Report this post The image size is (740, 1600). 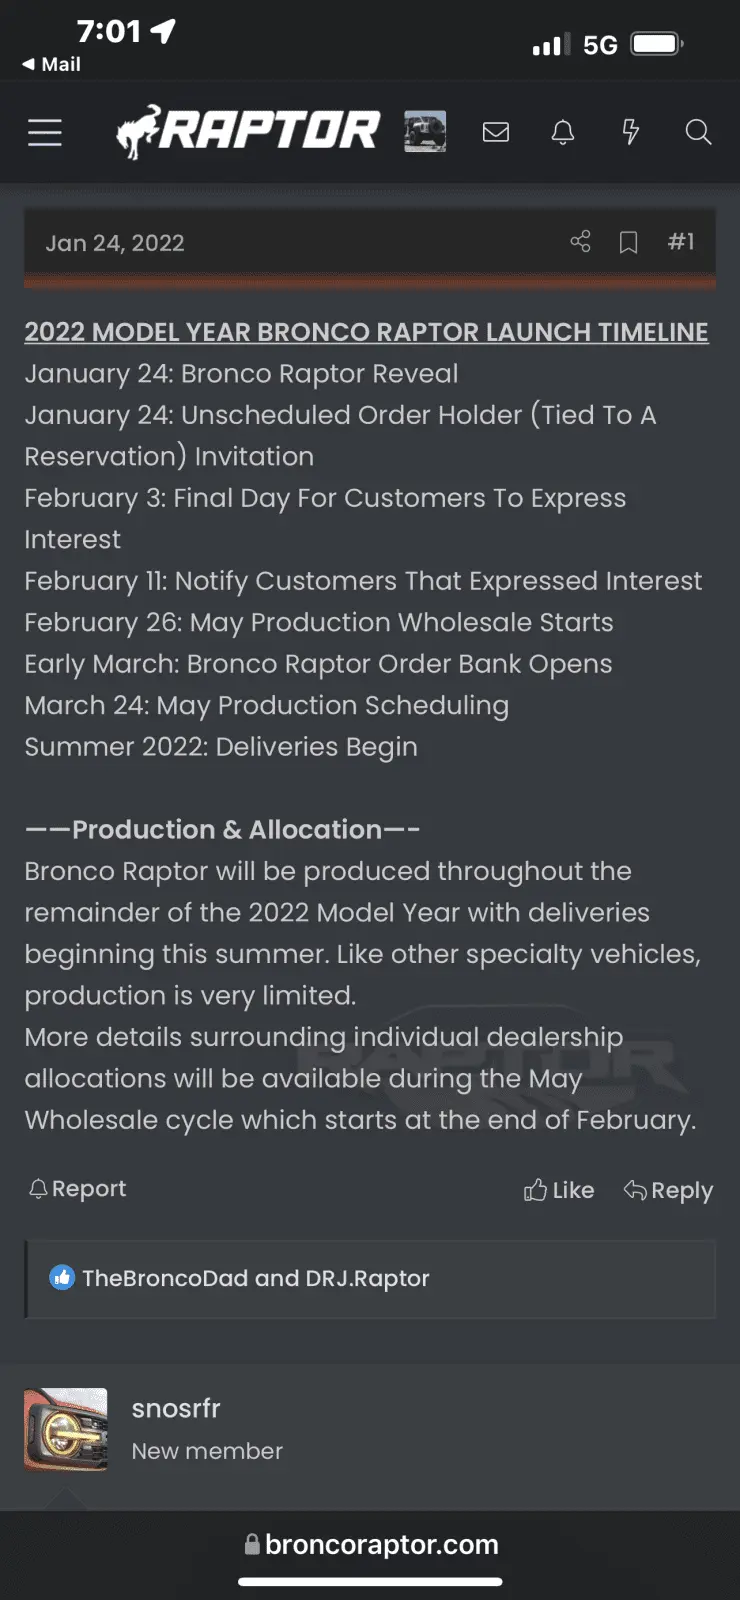(x=77, y=1188)
